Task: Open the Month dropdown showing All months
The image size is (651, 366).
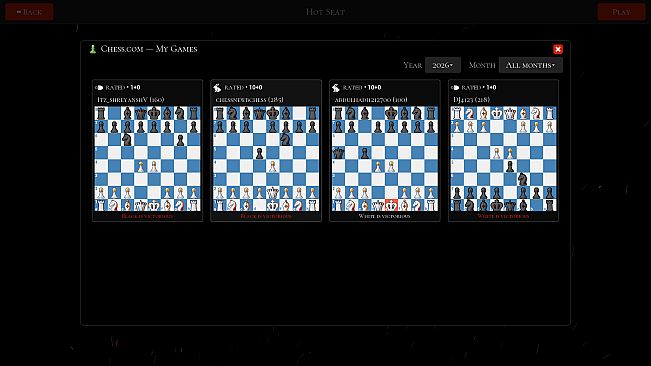Action: coord(531,65)
